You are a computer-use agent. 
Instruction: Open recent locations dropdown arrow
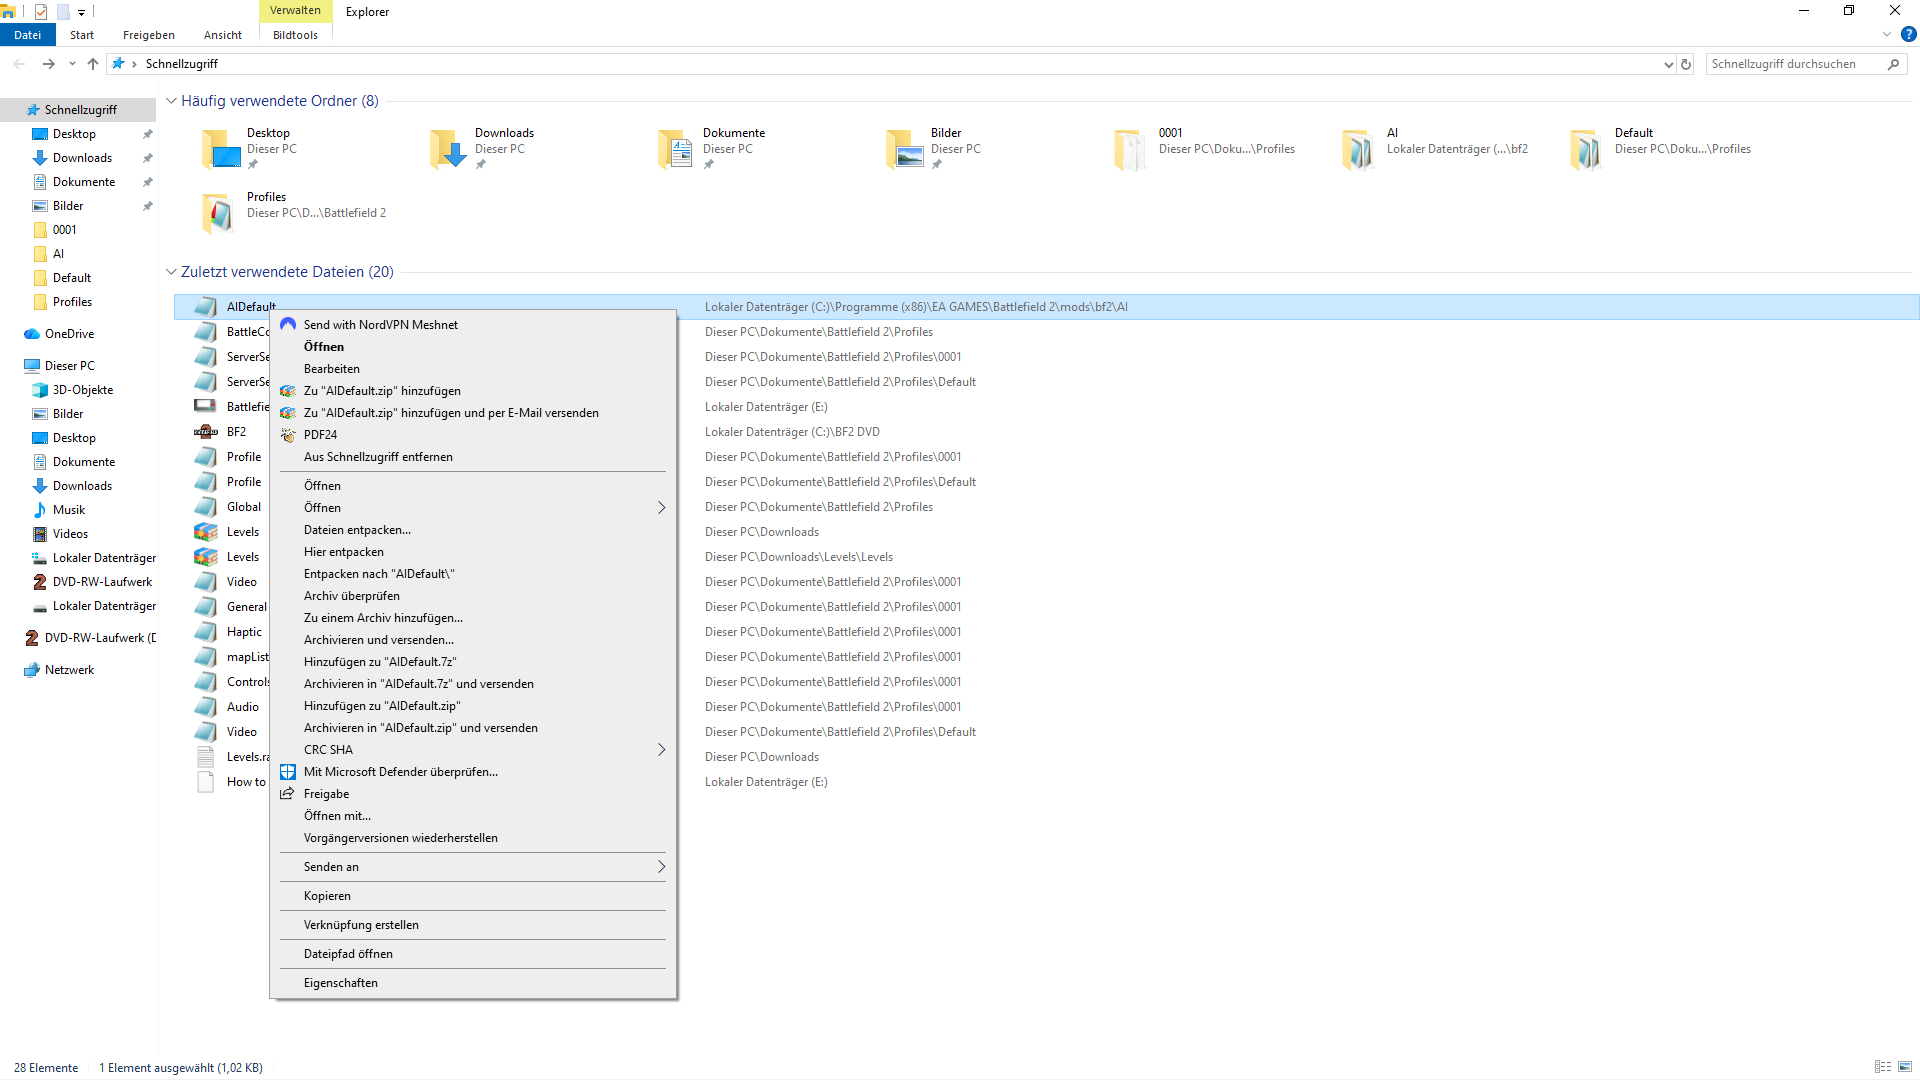click(x=72, y=64)
